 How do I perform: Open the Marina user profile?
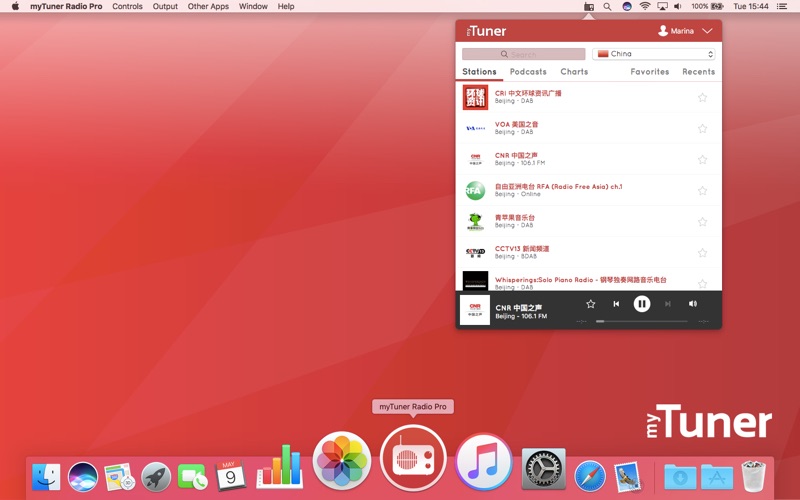point(676,31)
